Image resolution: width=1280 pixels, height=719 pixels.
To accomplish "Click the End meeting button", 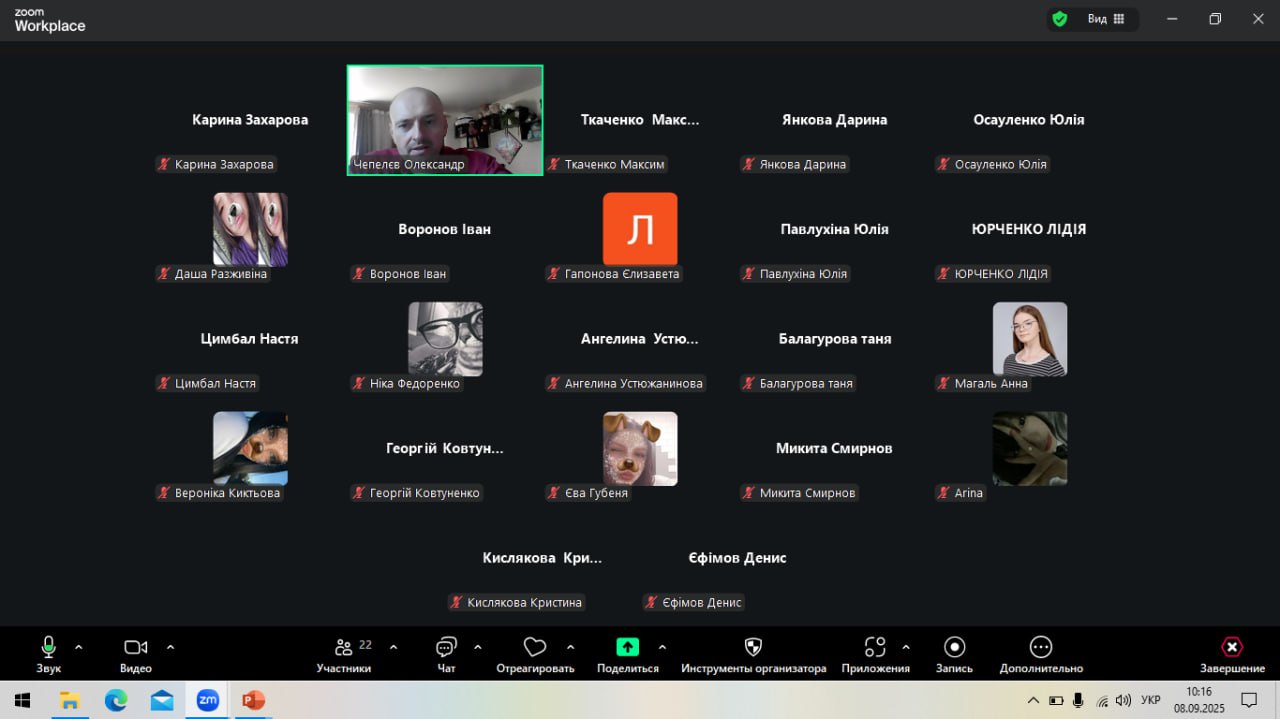I will click(1232, 647).
